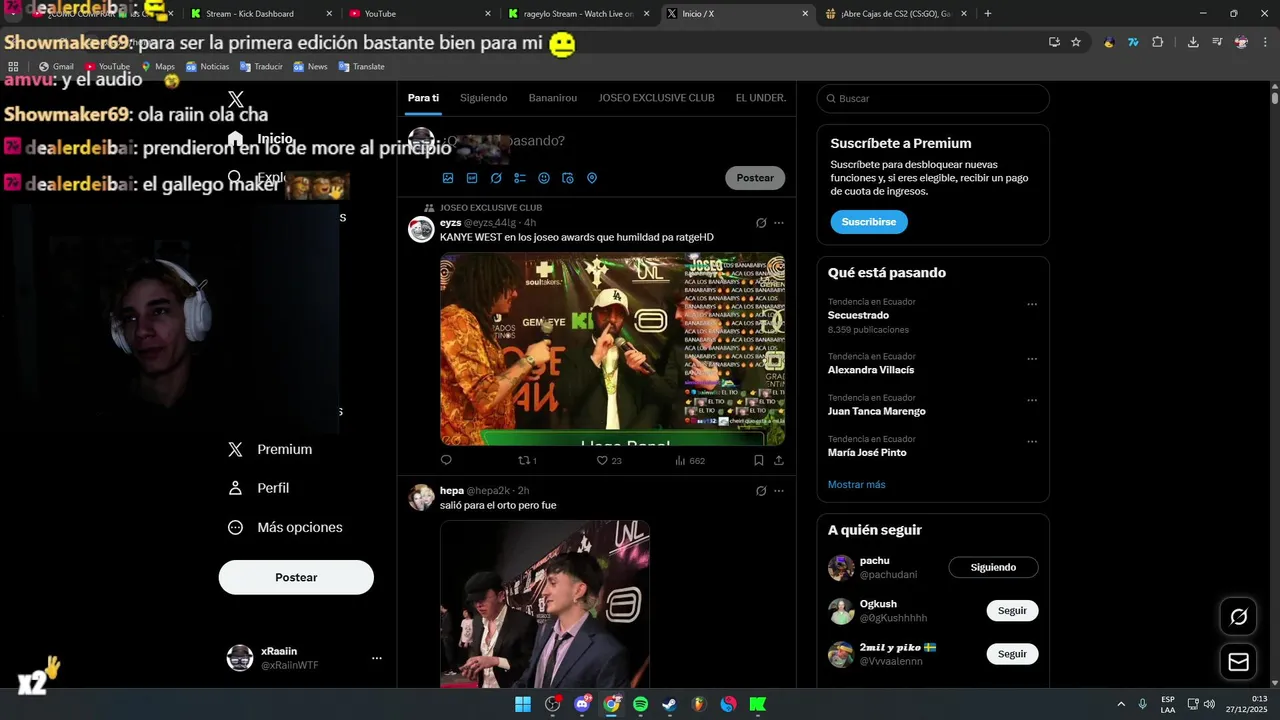This screenshot has width=1280, height=720.
Task: Open Chrome media controls icon
Action: click(x=1217, y=42)
